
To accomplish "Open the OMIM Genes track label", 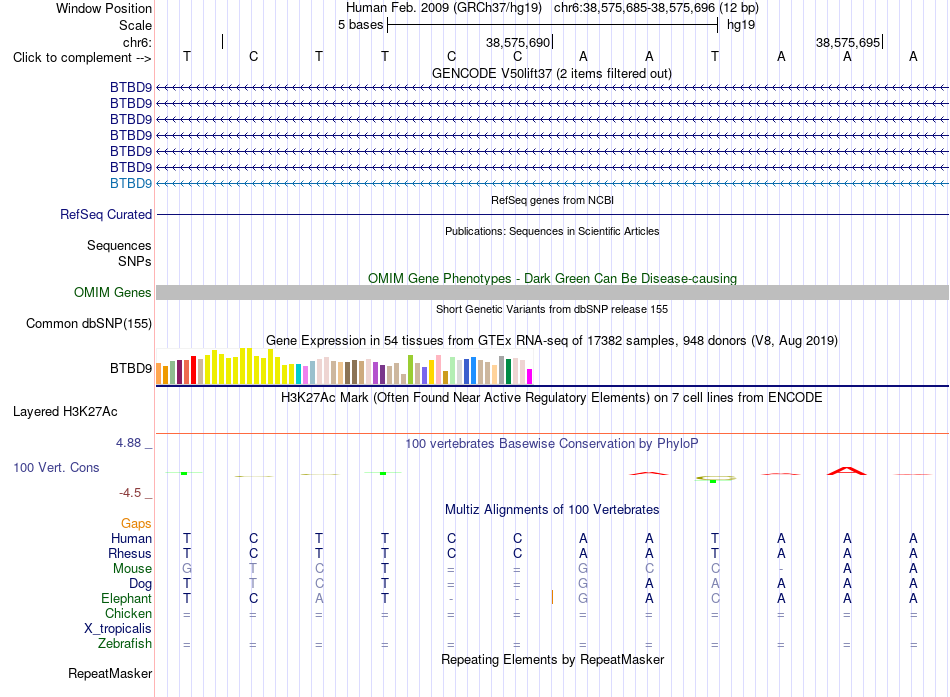I will (x=113, y=292).
